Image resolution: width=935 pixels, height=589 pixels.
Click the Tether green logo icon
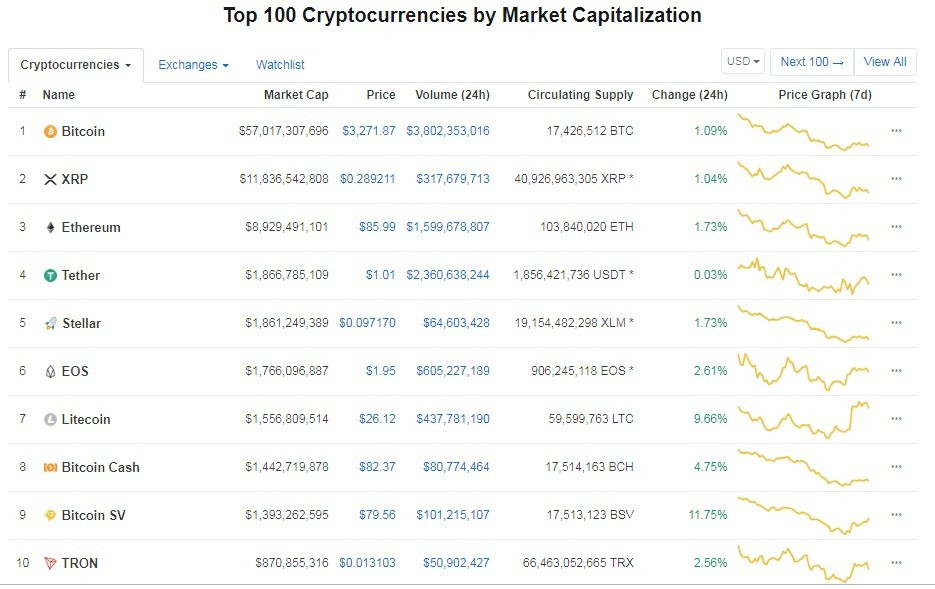tap(50, 275)
